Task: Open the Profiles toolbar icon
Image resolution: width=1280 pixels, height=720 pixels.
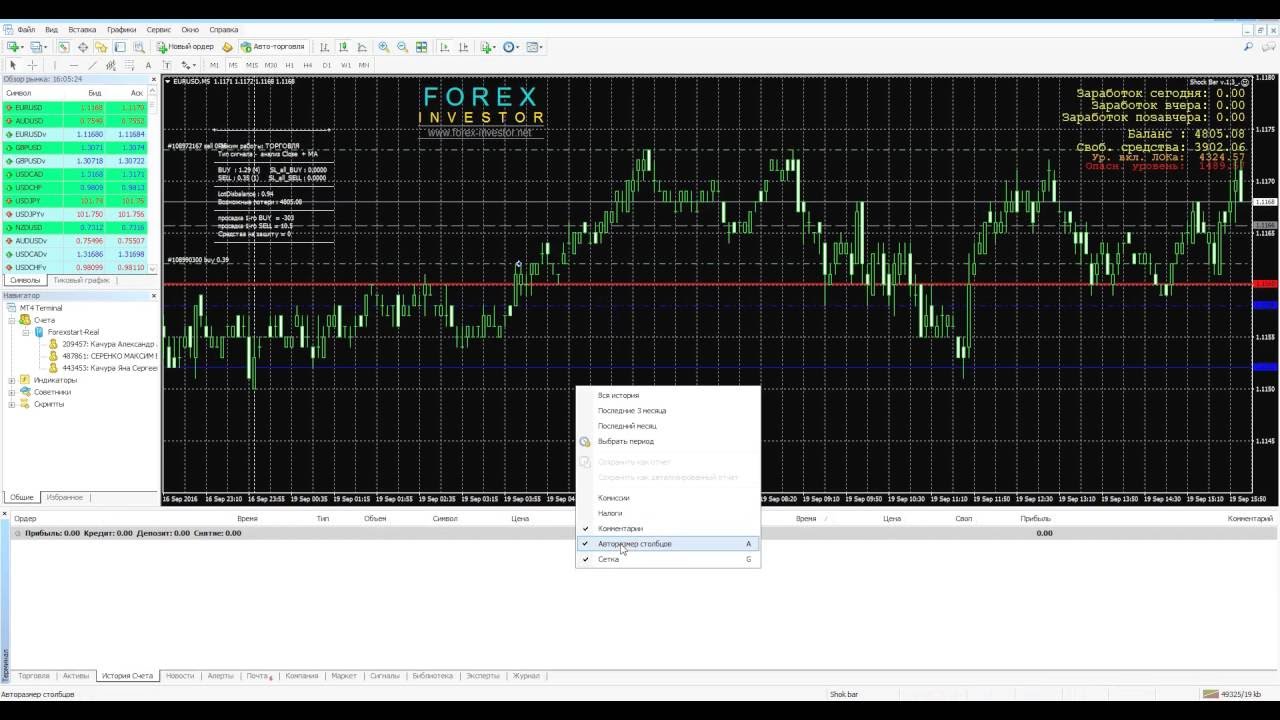Action: [38, 47]
